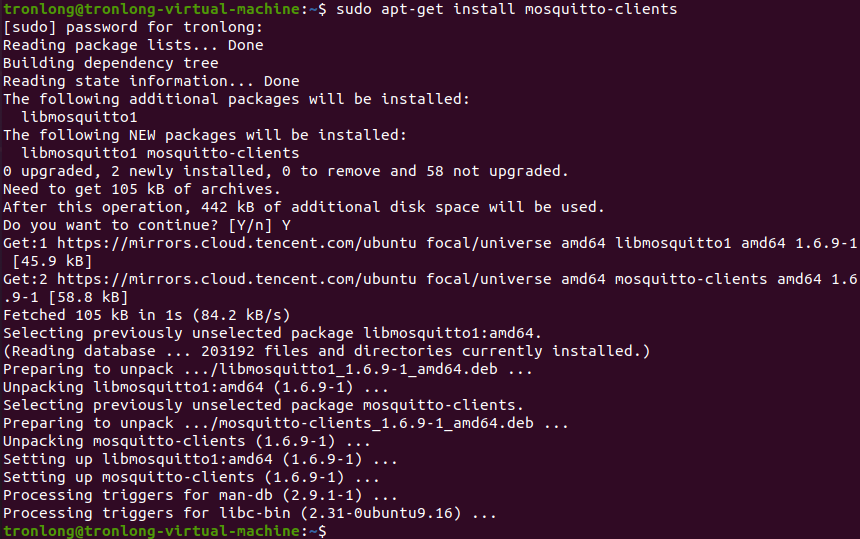
Task: Click the 'After this operation, 442 kB' line
Action: pos(303,207)
